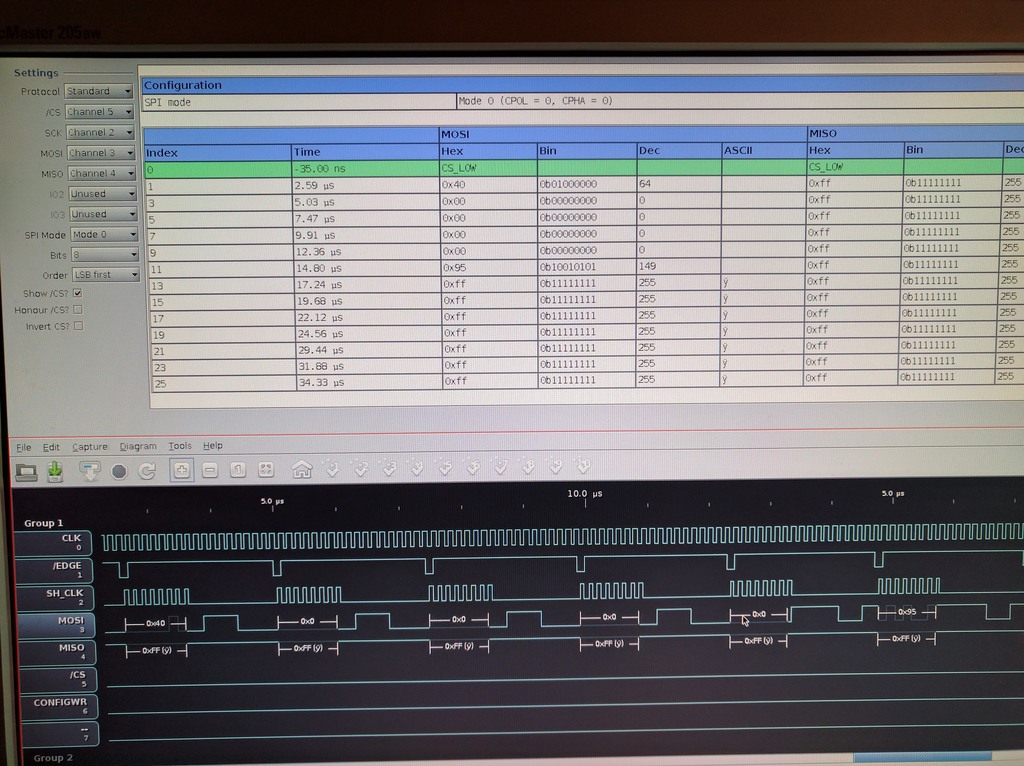Click the home cursor toolbar icon
This screenshot has height=766, width=1024.
301,468
